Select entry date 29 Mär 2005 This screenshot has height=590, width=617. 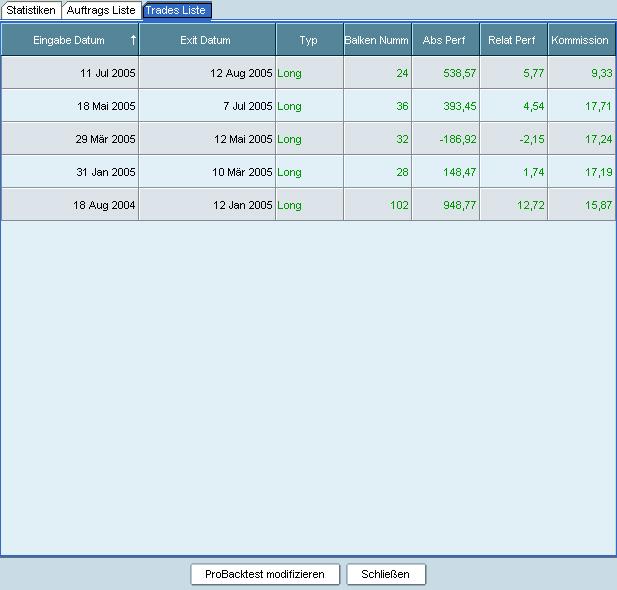105,139
